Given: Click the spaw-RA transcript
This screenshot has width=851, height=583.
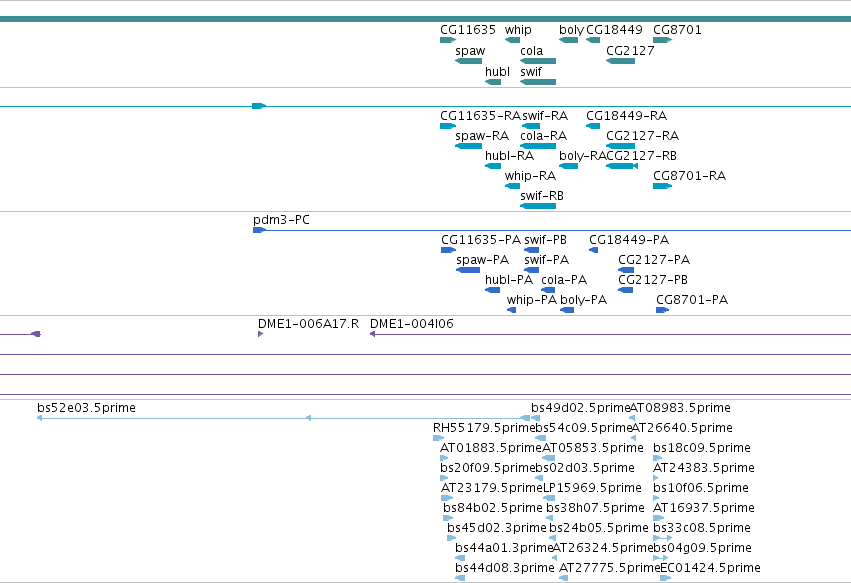Looking at the screenshot, I should click(x=468, y=146).
